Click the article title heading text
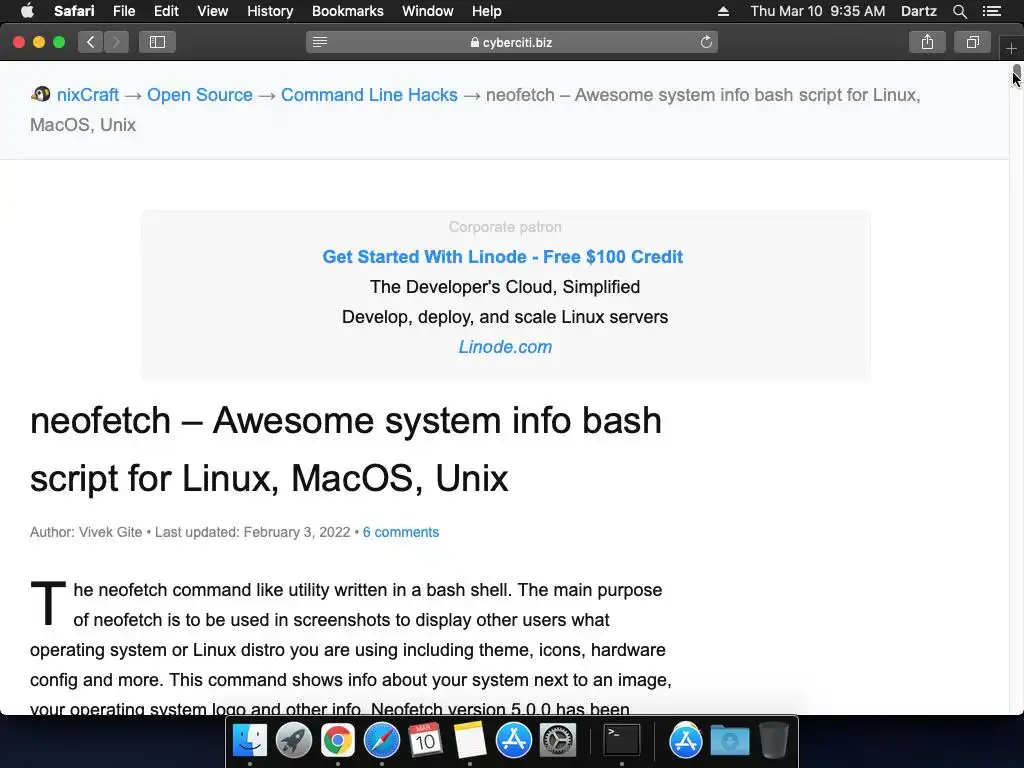This screenshot has width=1024, height=768. point(346,449)
